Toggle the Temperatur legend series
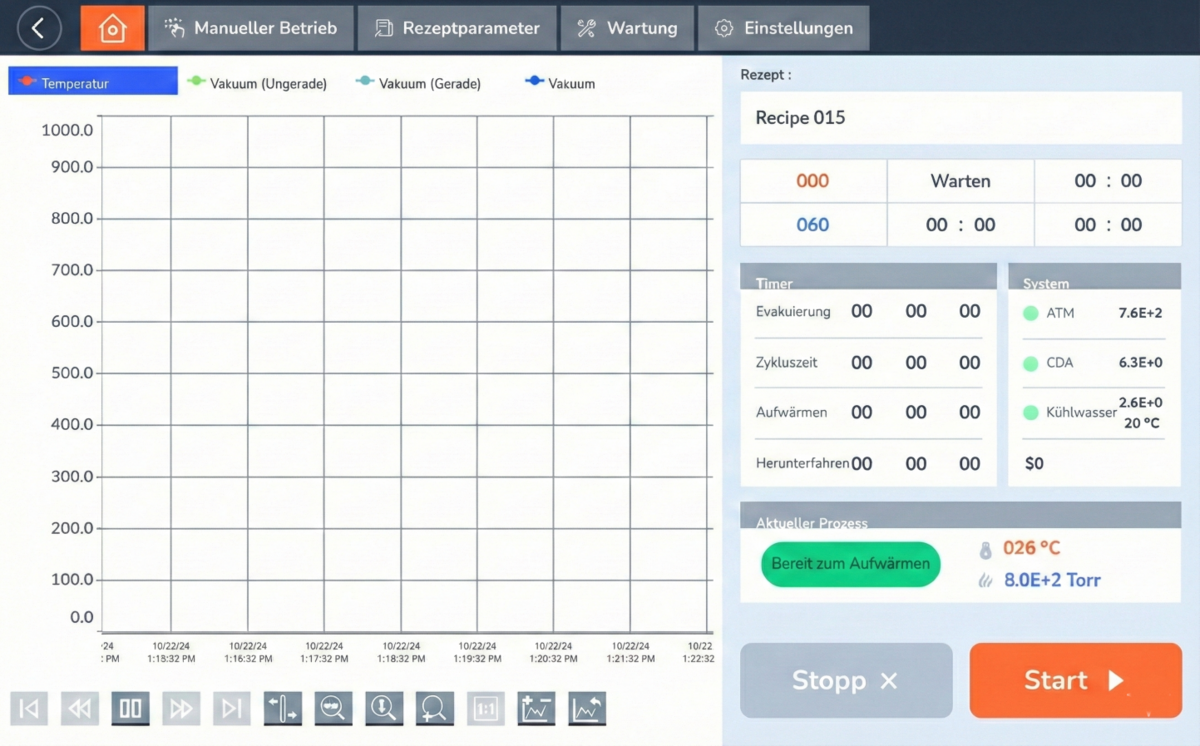The width and height of the screenshot is (1200, 746). [x=92, y=83]
